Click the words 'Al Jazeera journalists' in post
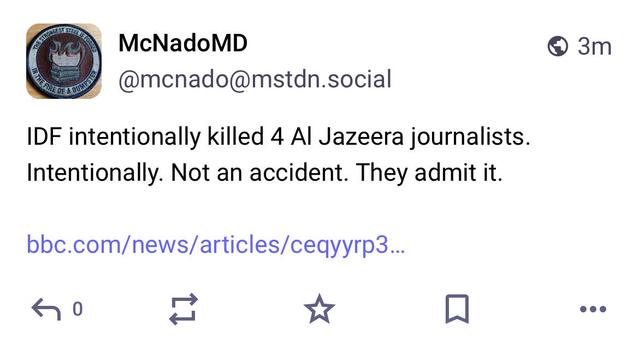Viewport: 639px width, 361px height. (x=410, y=137)
